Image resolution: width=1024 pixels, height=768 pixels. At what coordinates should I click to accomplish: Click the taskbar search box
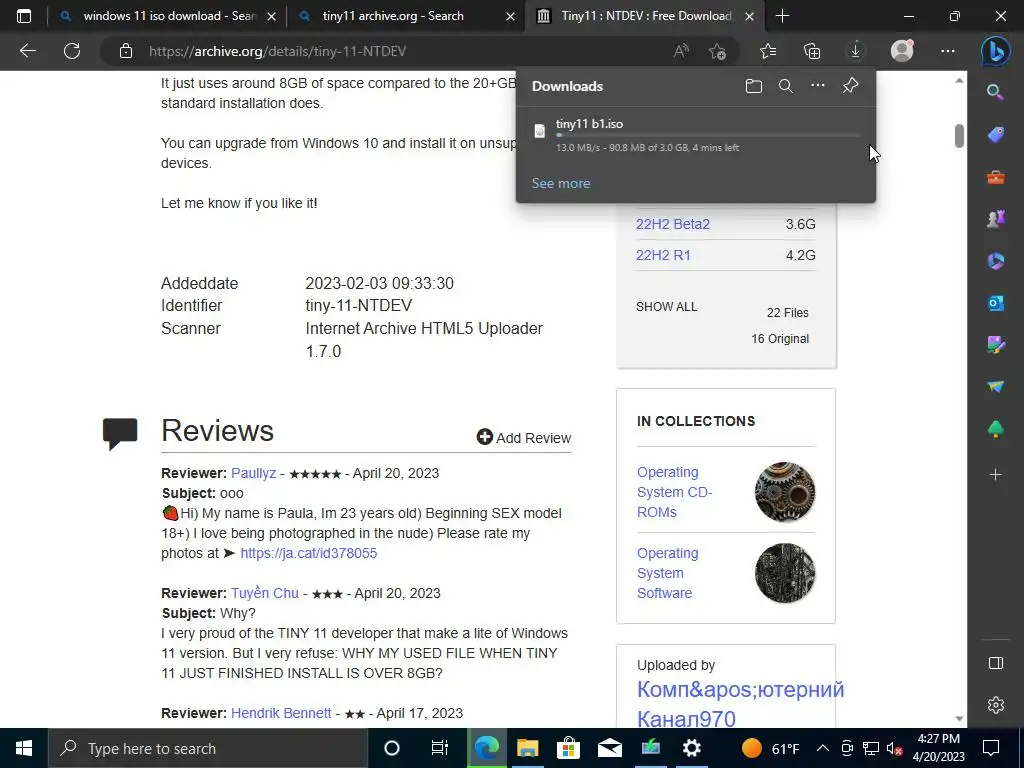(x=208, y=748)
